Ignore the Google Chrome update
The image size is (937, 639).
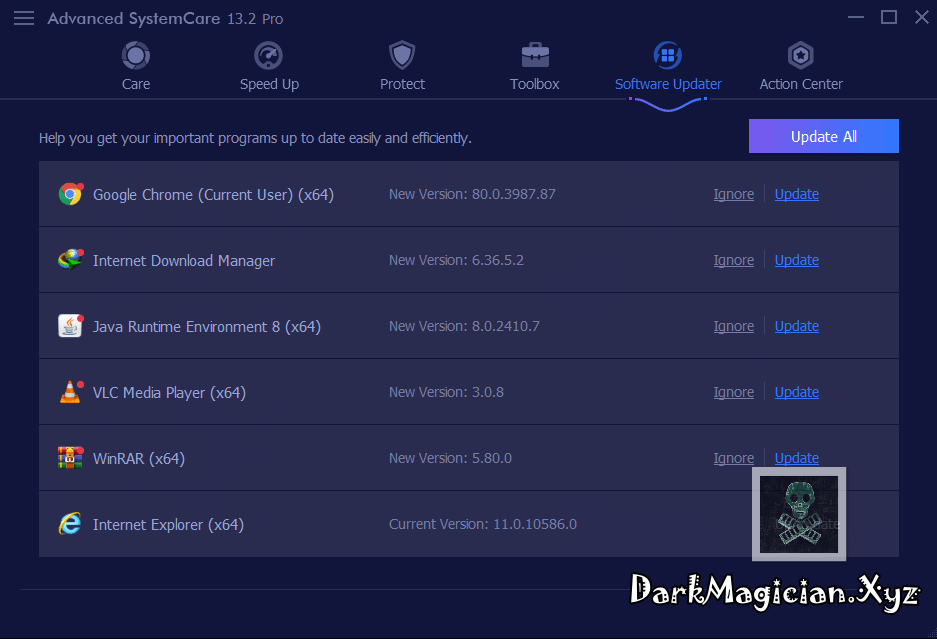(x=733, y=194)
